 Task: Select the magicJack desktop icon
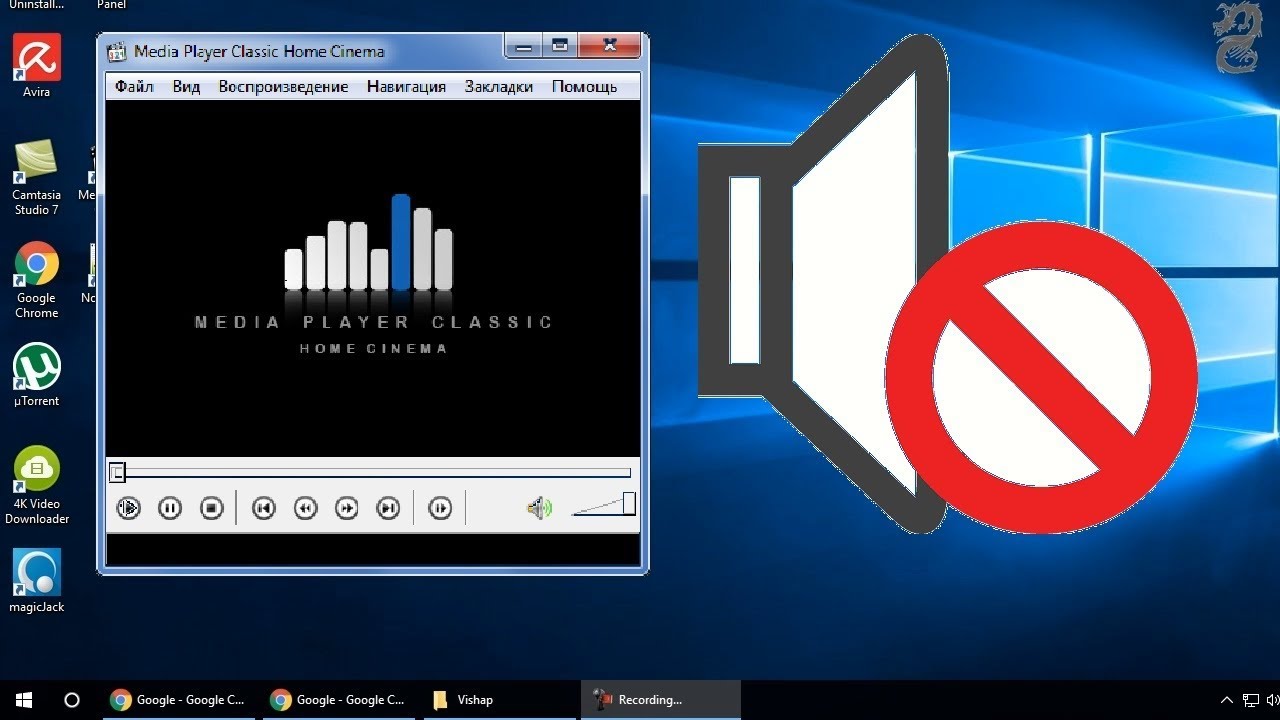click(37, 581)
